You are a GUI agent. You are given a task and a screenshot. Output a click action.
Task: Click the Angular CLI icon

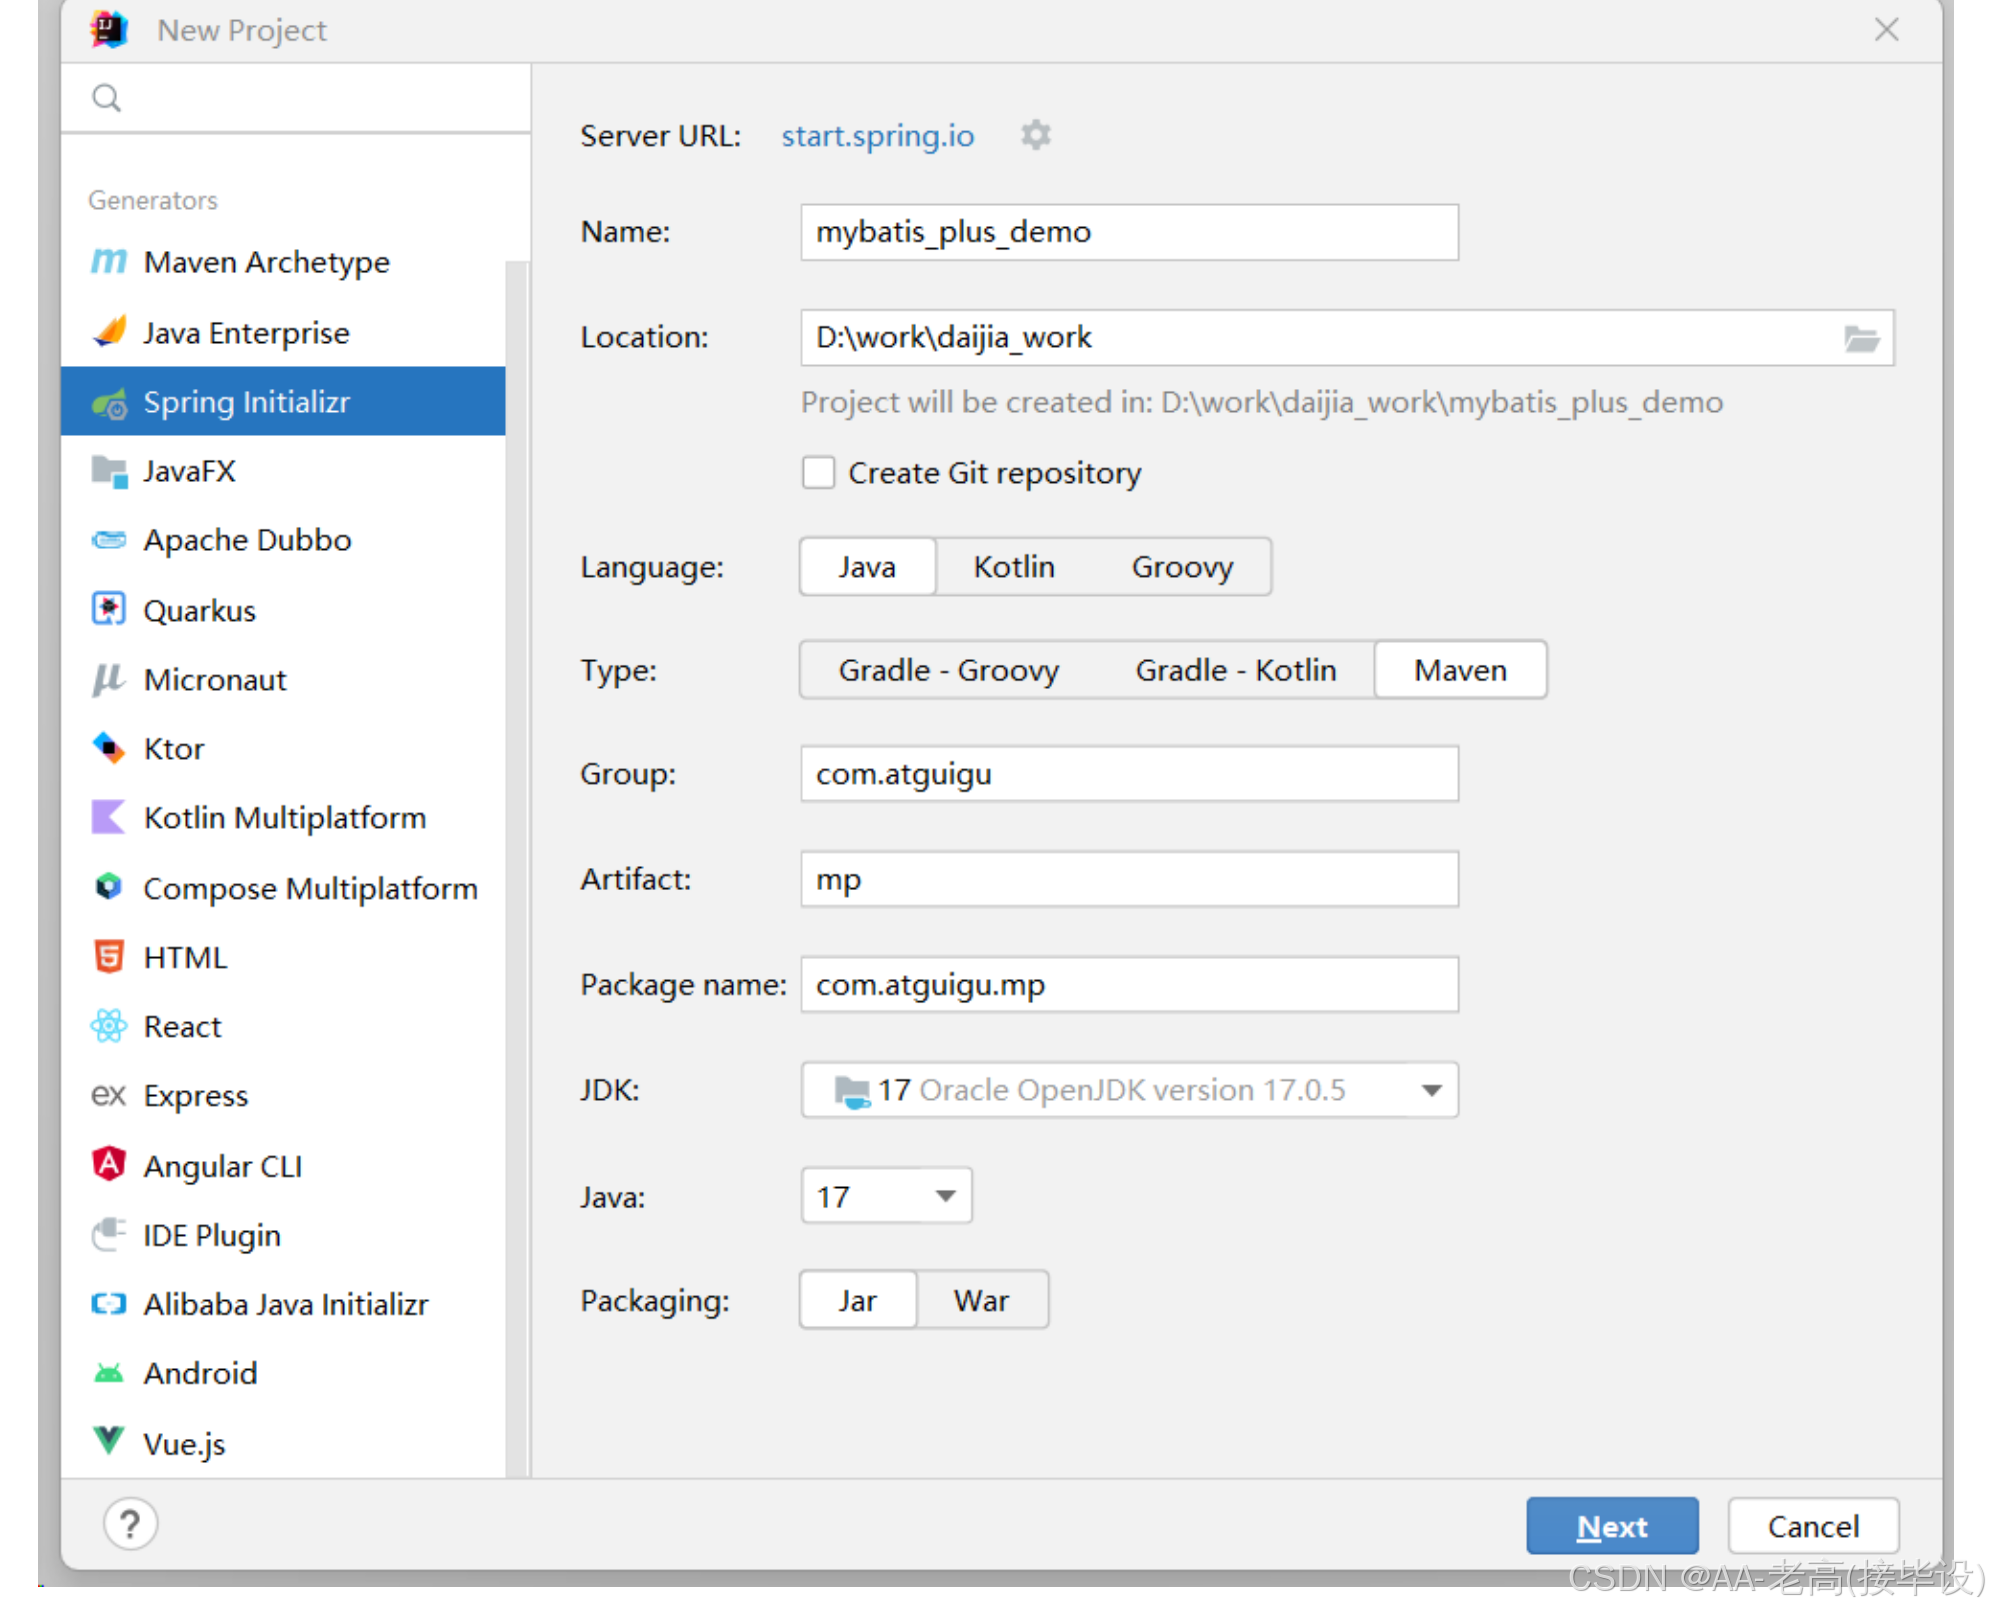pos(108,1164)
